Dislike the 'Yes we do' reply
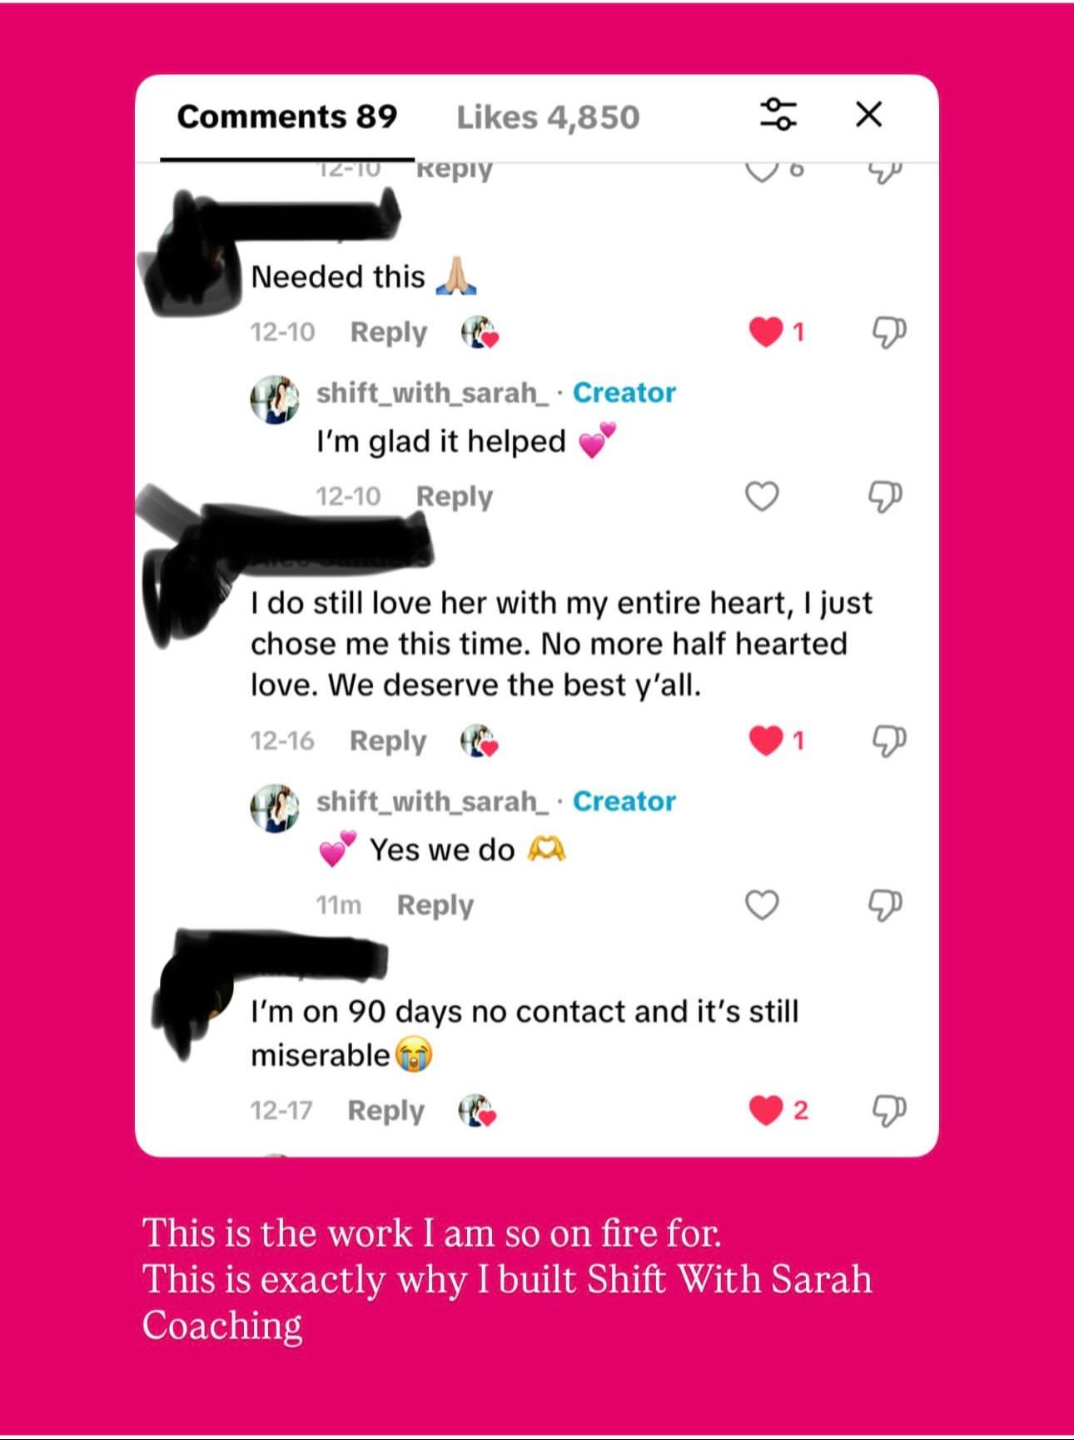The height and width of the screenshot is (1440, 1074). [886, 905]
